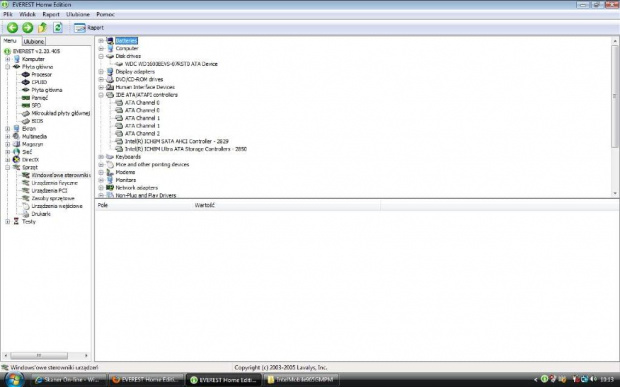620x387 pixels.
Task: Open the Raport menu in menu bar
Action: 51,14
